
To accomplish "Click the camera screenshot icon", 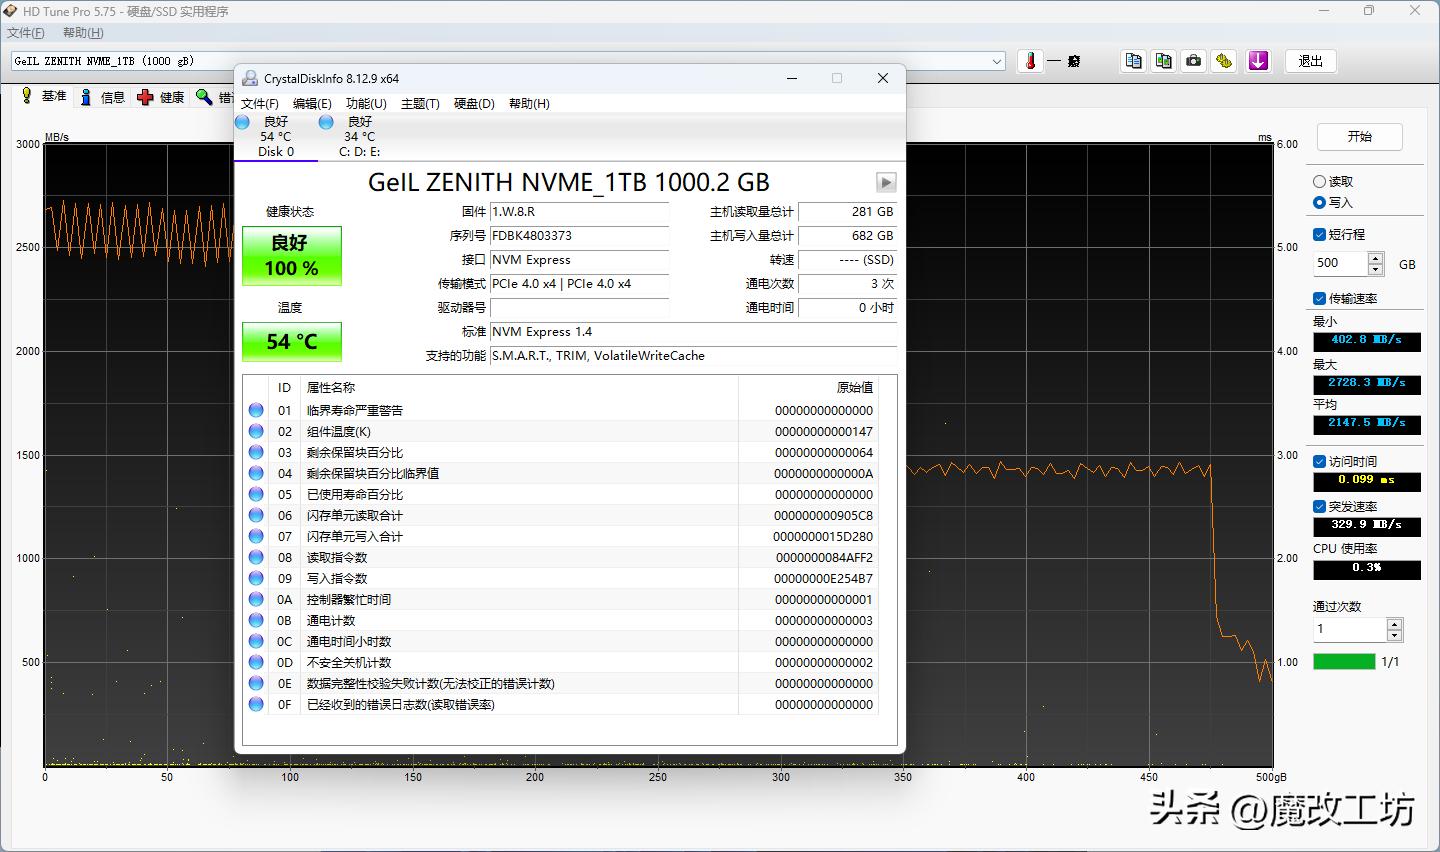I will tap(1193, 61).
